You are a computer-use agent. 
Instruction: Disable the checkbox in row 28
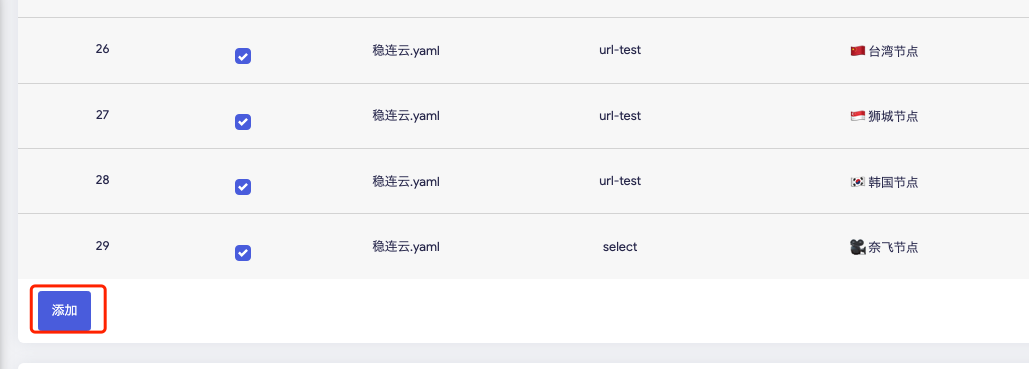243,187
